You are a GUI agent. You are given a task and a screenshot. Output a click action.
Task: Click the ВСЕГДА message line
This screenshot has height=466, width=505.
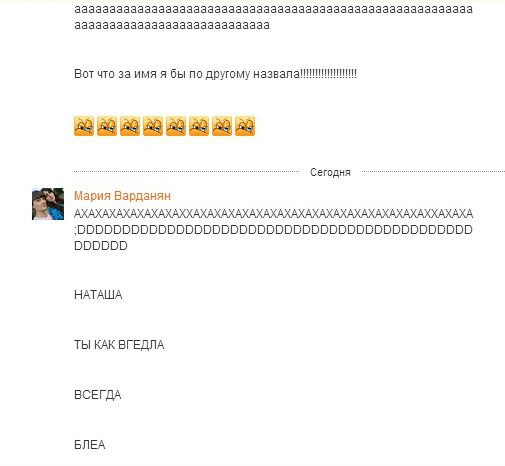pyautogui.click(x=97, y=395)
